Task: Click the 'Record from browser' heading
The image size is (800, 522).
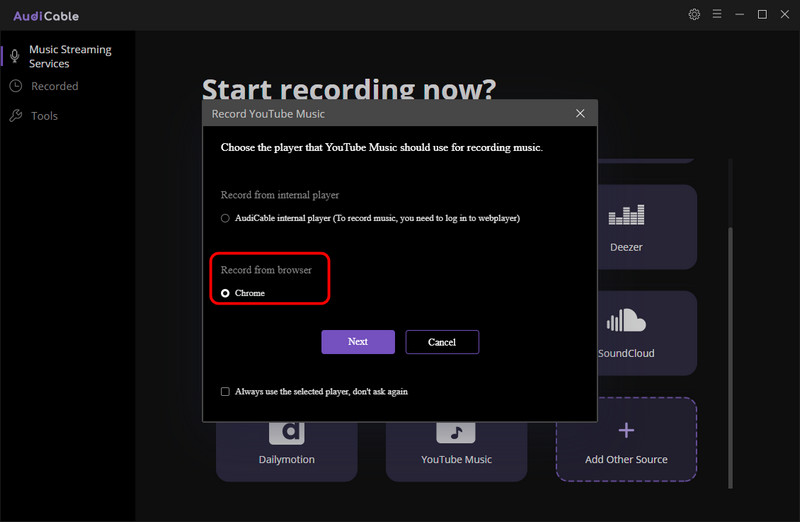Action: [x=266, y=270]
